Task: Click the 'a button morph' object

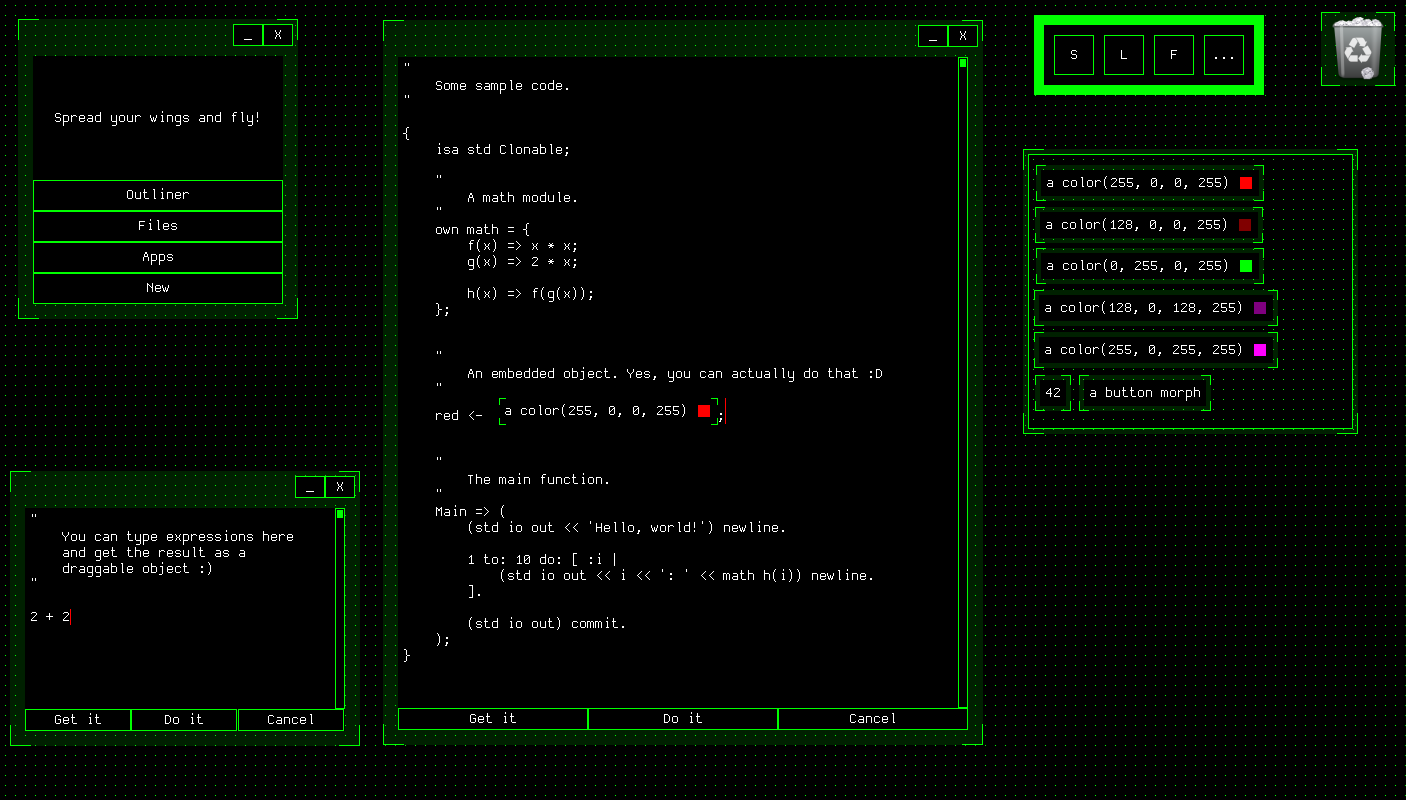Action: click(x=1145, y=393)
